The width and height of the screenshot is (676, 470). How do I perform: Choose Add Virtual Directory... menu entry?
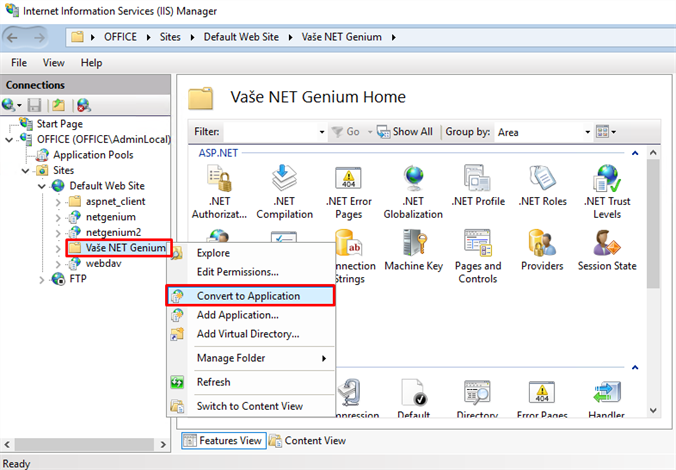250,334
